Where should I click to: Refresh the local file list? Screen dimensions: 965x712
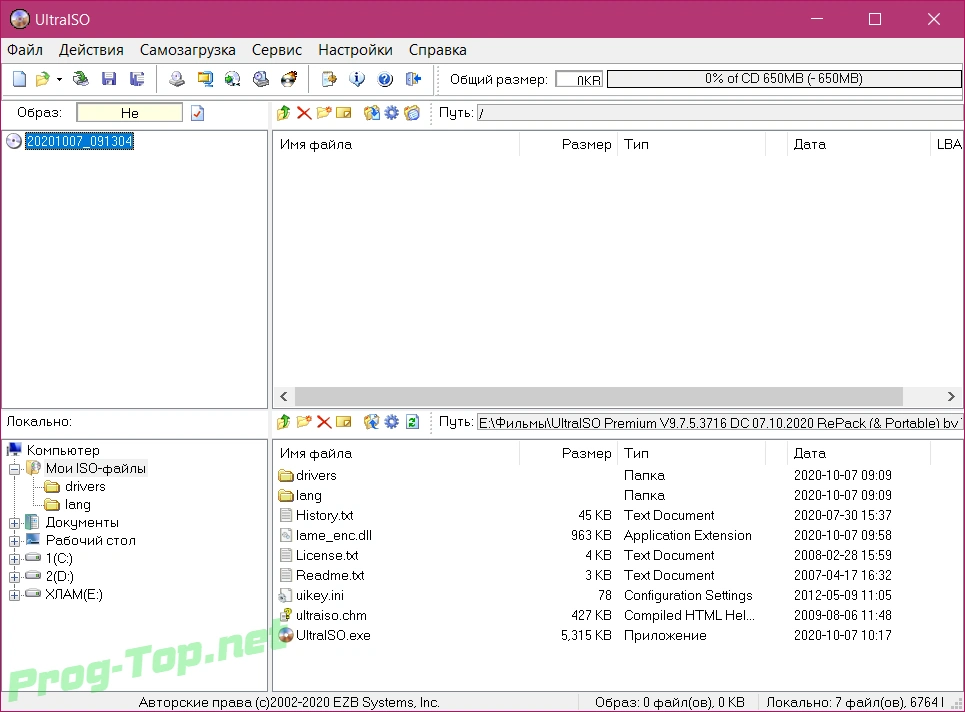click(x=412, y=422)
